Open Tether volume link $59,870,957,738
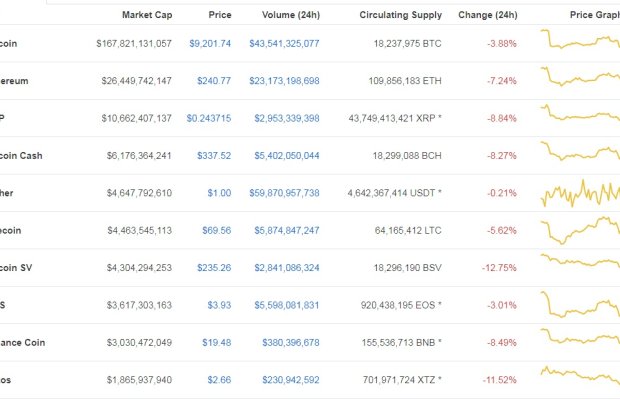 pos(284,193)
